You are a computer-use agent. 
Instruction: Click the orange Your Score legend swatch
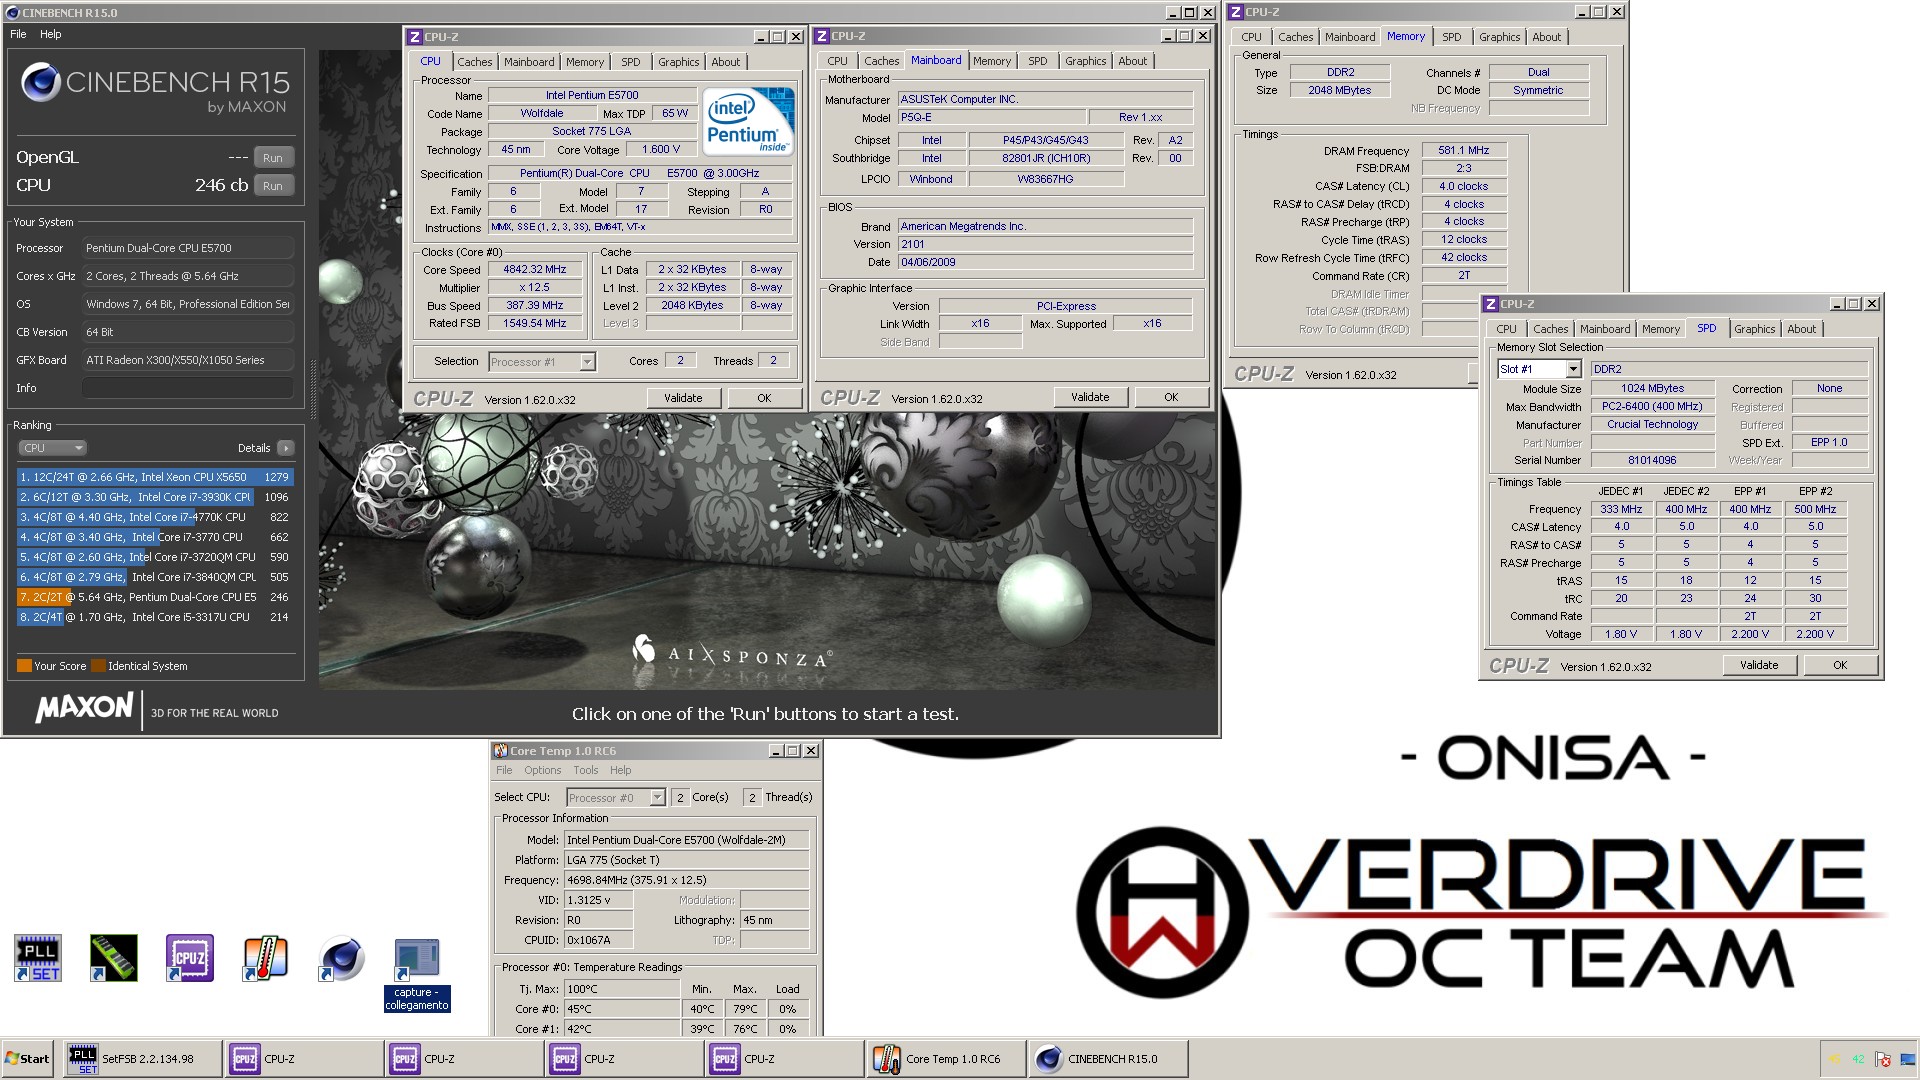point(24,666)
